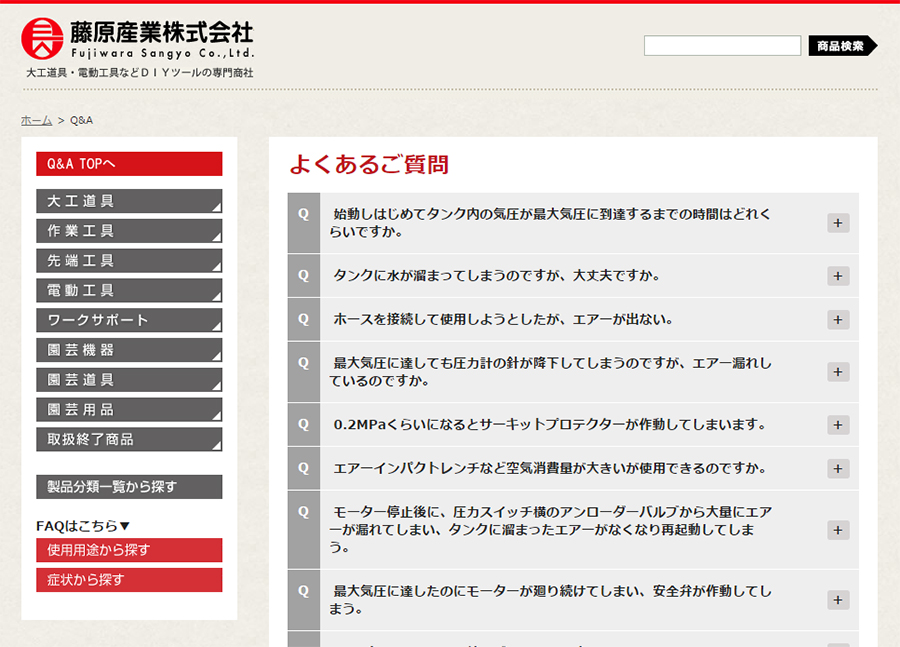Click the question text 0.2MPaくらいになると
Viewport: 900px width, 647px height.
550,425
